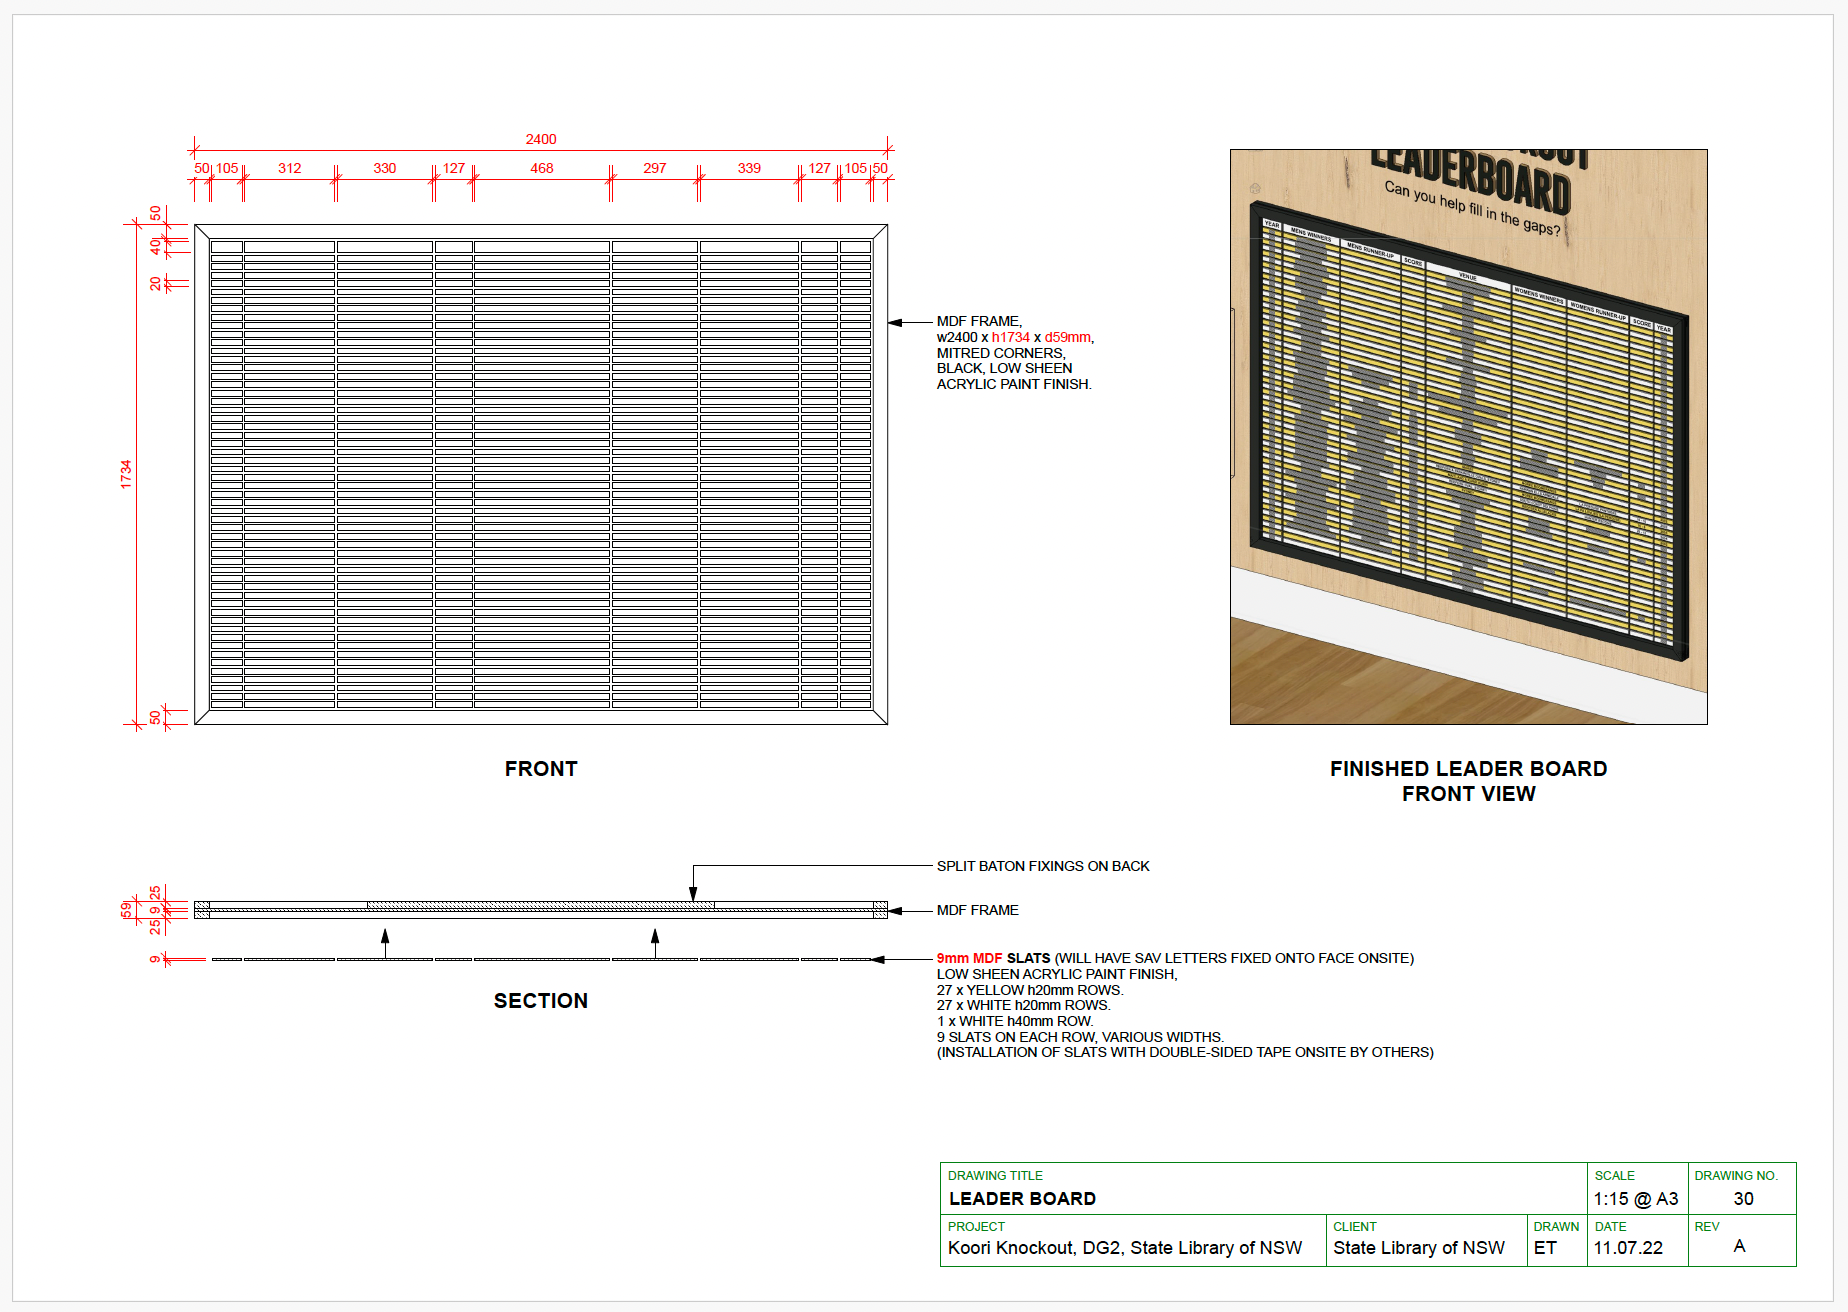Click the DRAWING TITLE field label
This screenshot has width=1848, height=1312.
[995, 1176]
